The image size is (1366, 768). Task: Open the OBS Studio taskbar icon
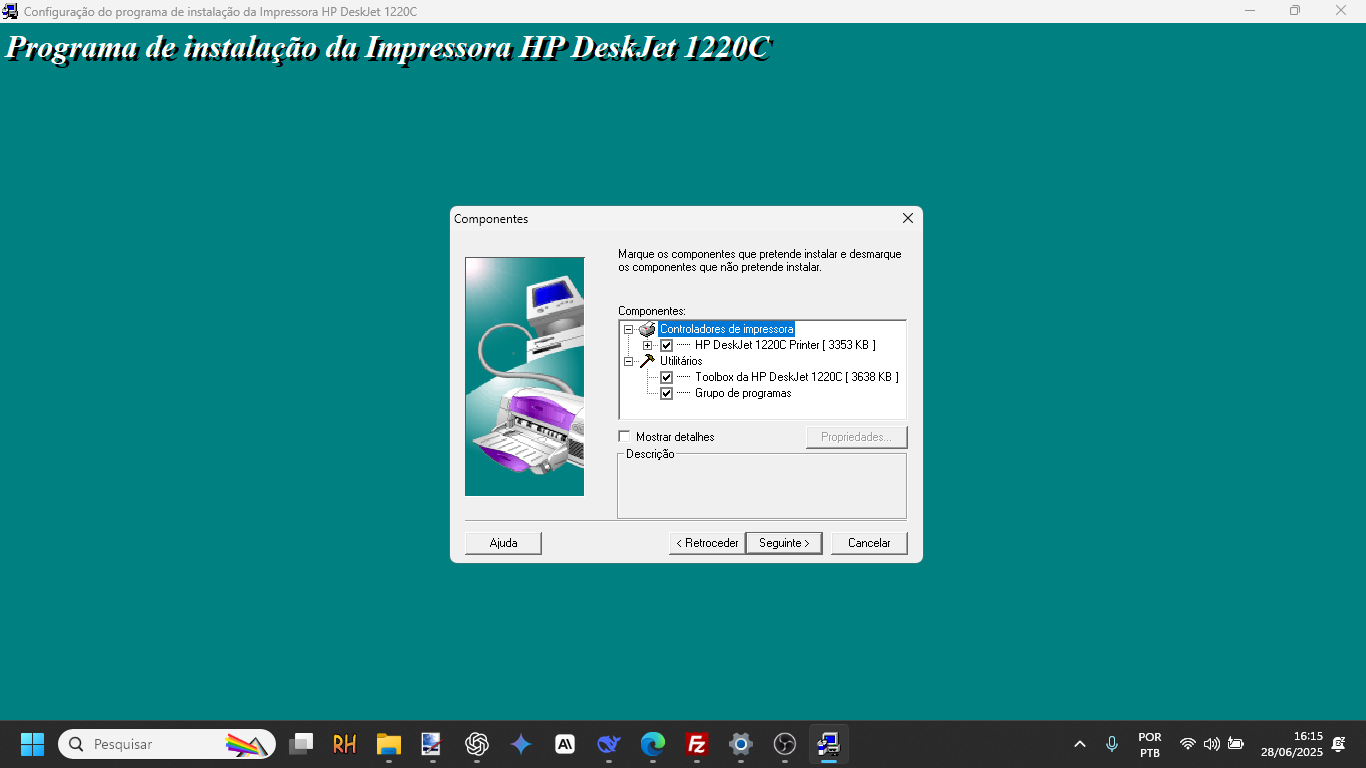pyautogui.click(x=785, y=744)
